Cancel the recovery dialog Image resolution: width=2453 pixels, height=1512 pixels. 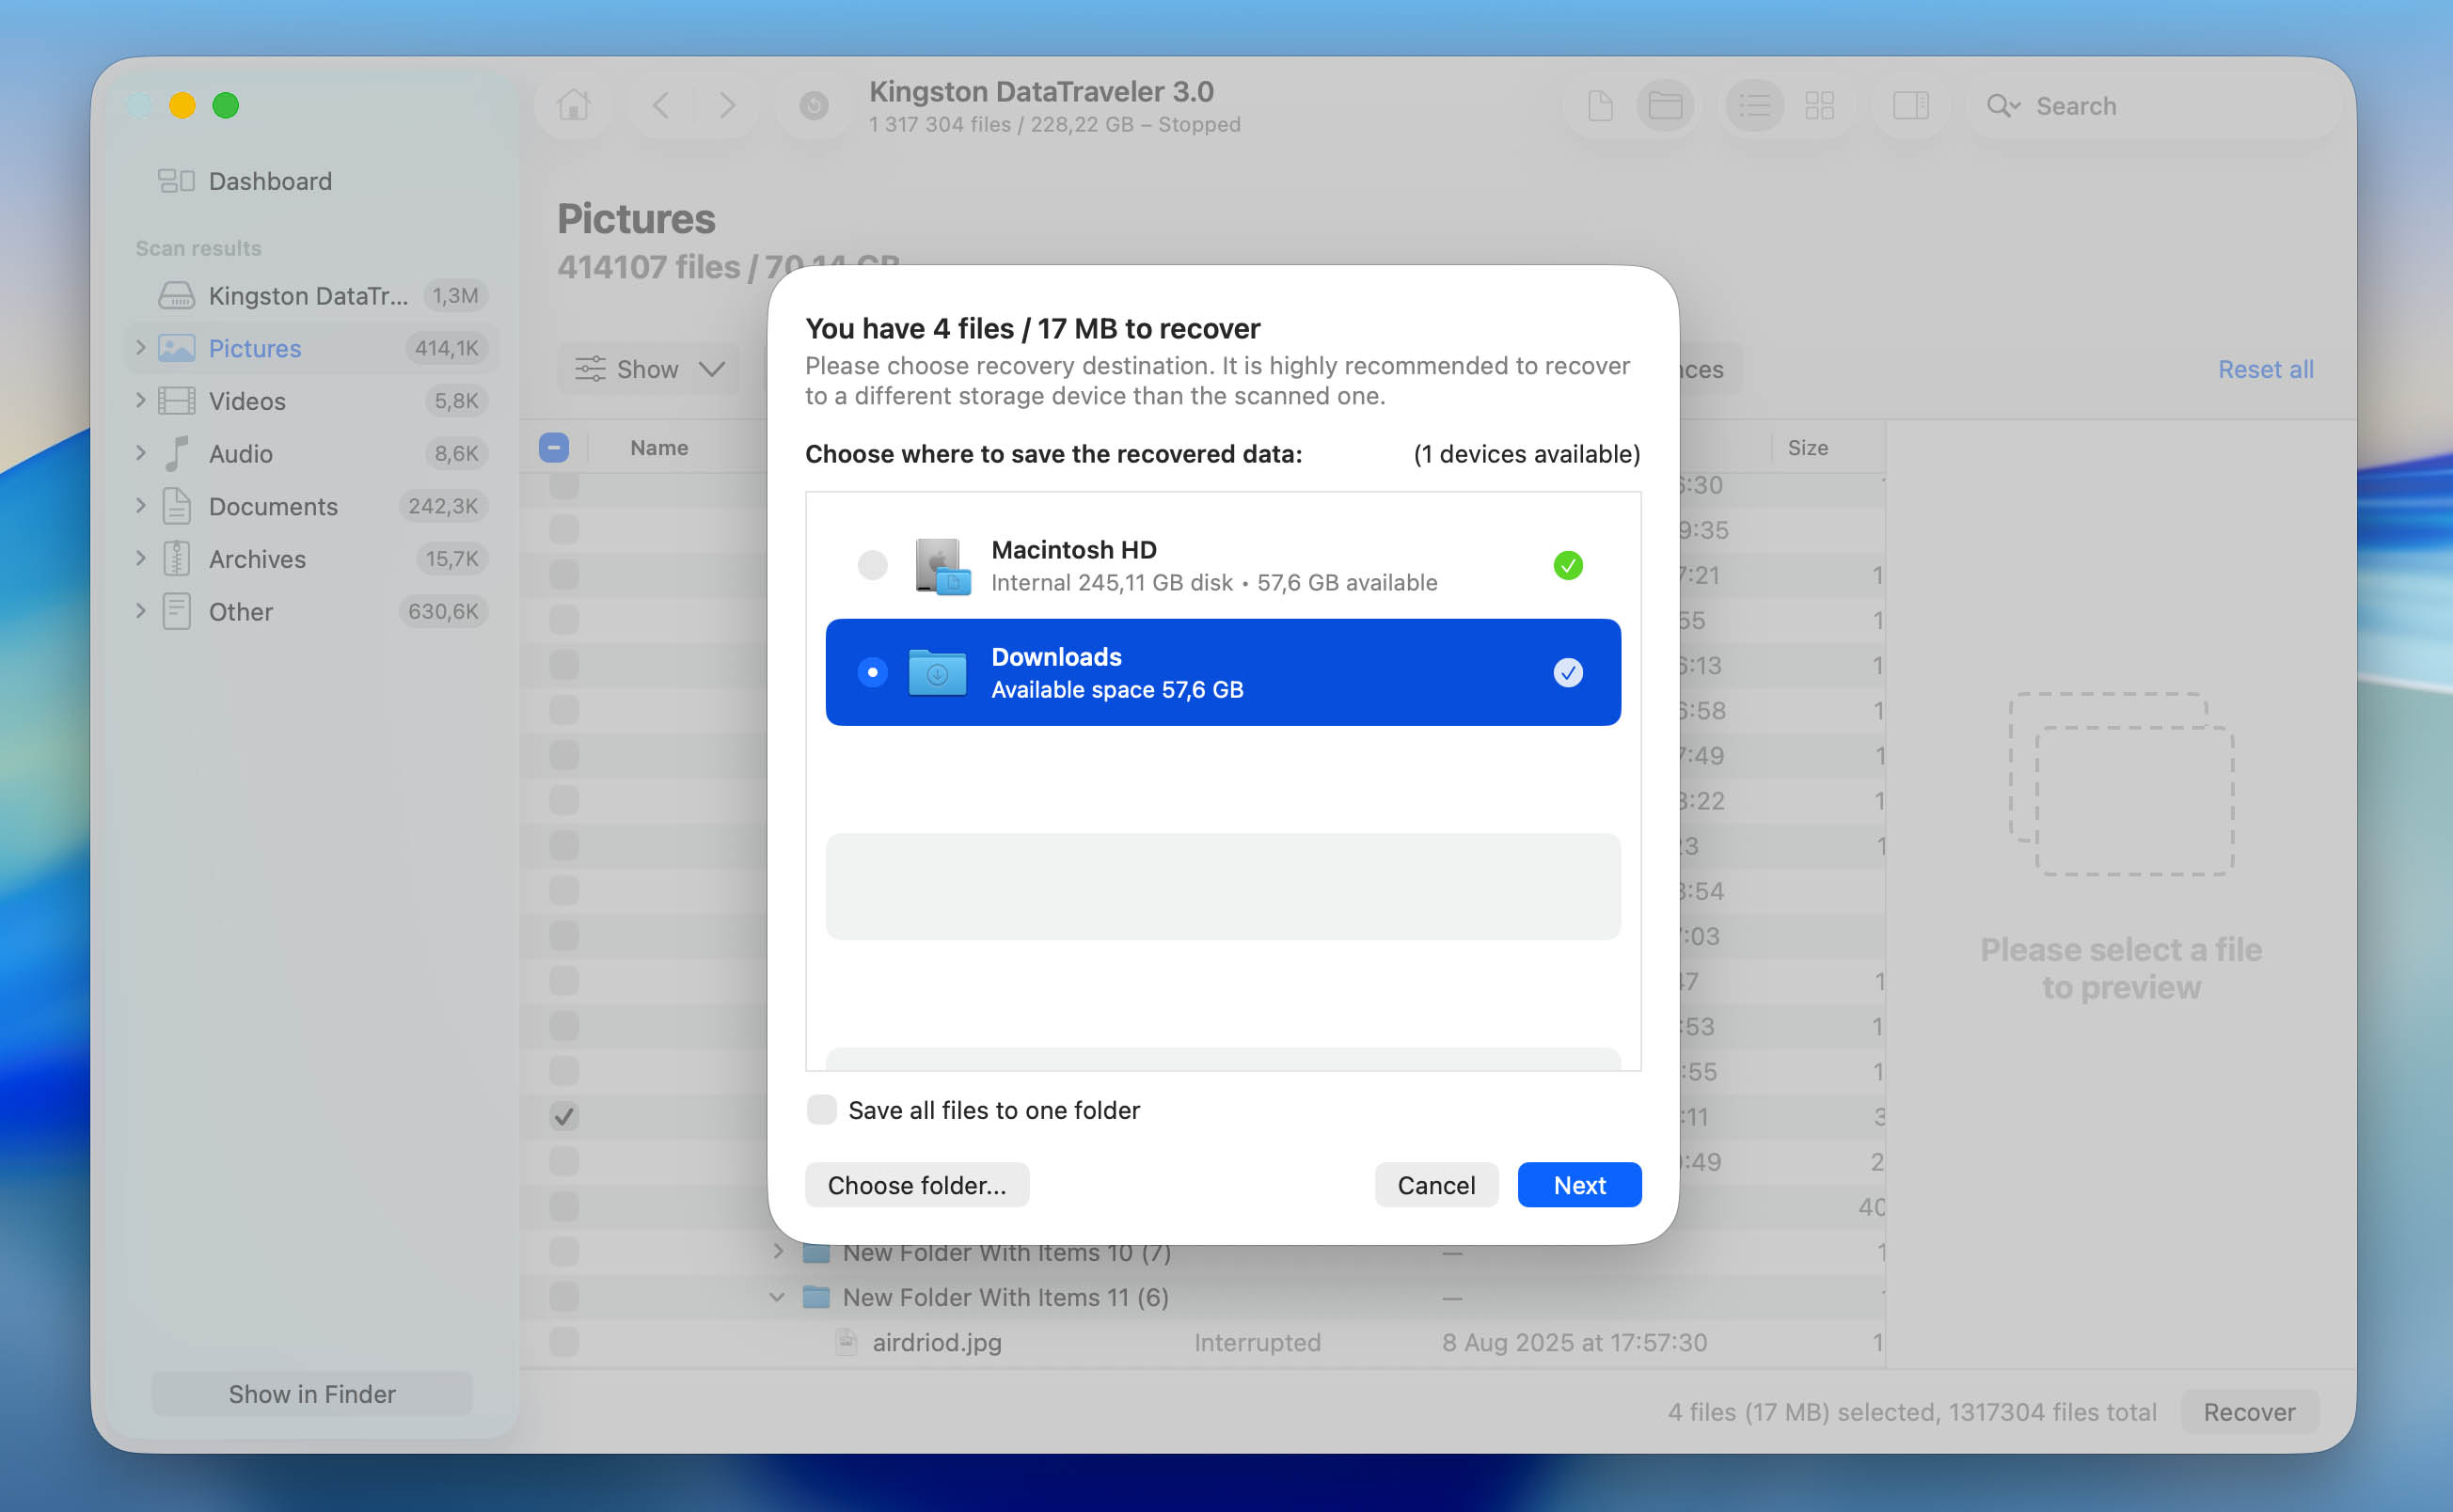coord(1436,1185)
